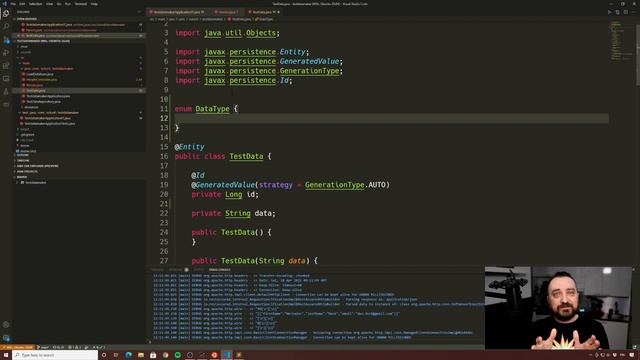Run the Java file with play icon
Image resolution: width=640 pixels, height=360 pixels.
point(609,12)
